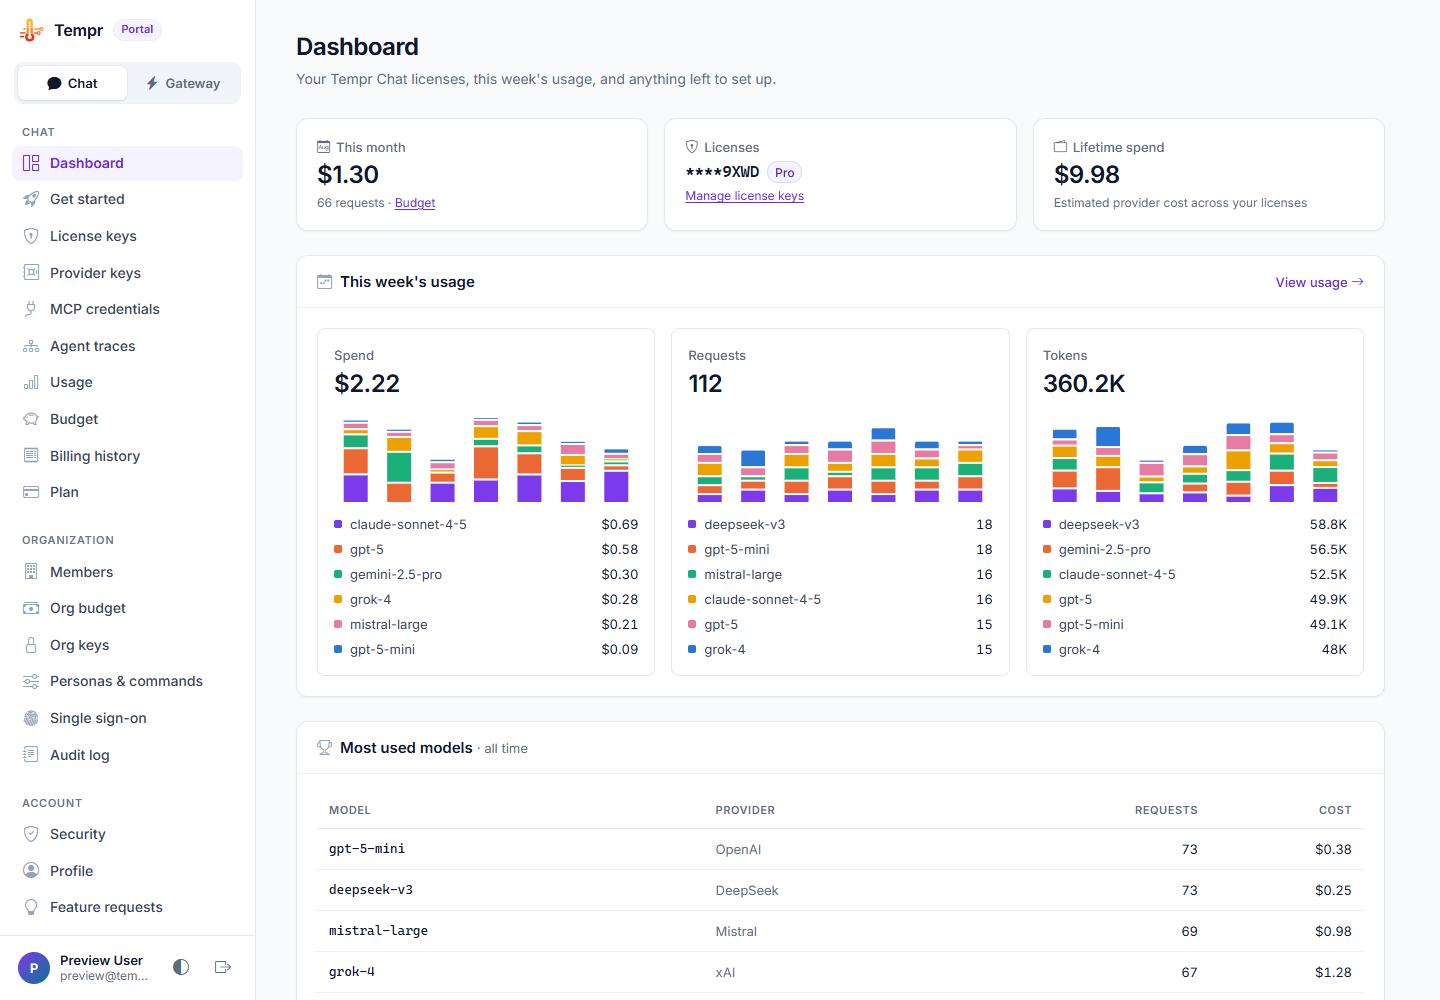
Task: Open Personas & commands settings
Action: coord(127,681)
